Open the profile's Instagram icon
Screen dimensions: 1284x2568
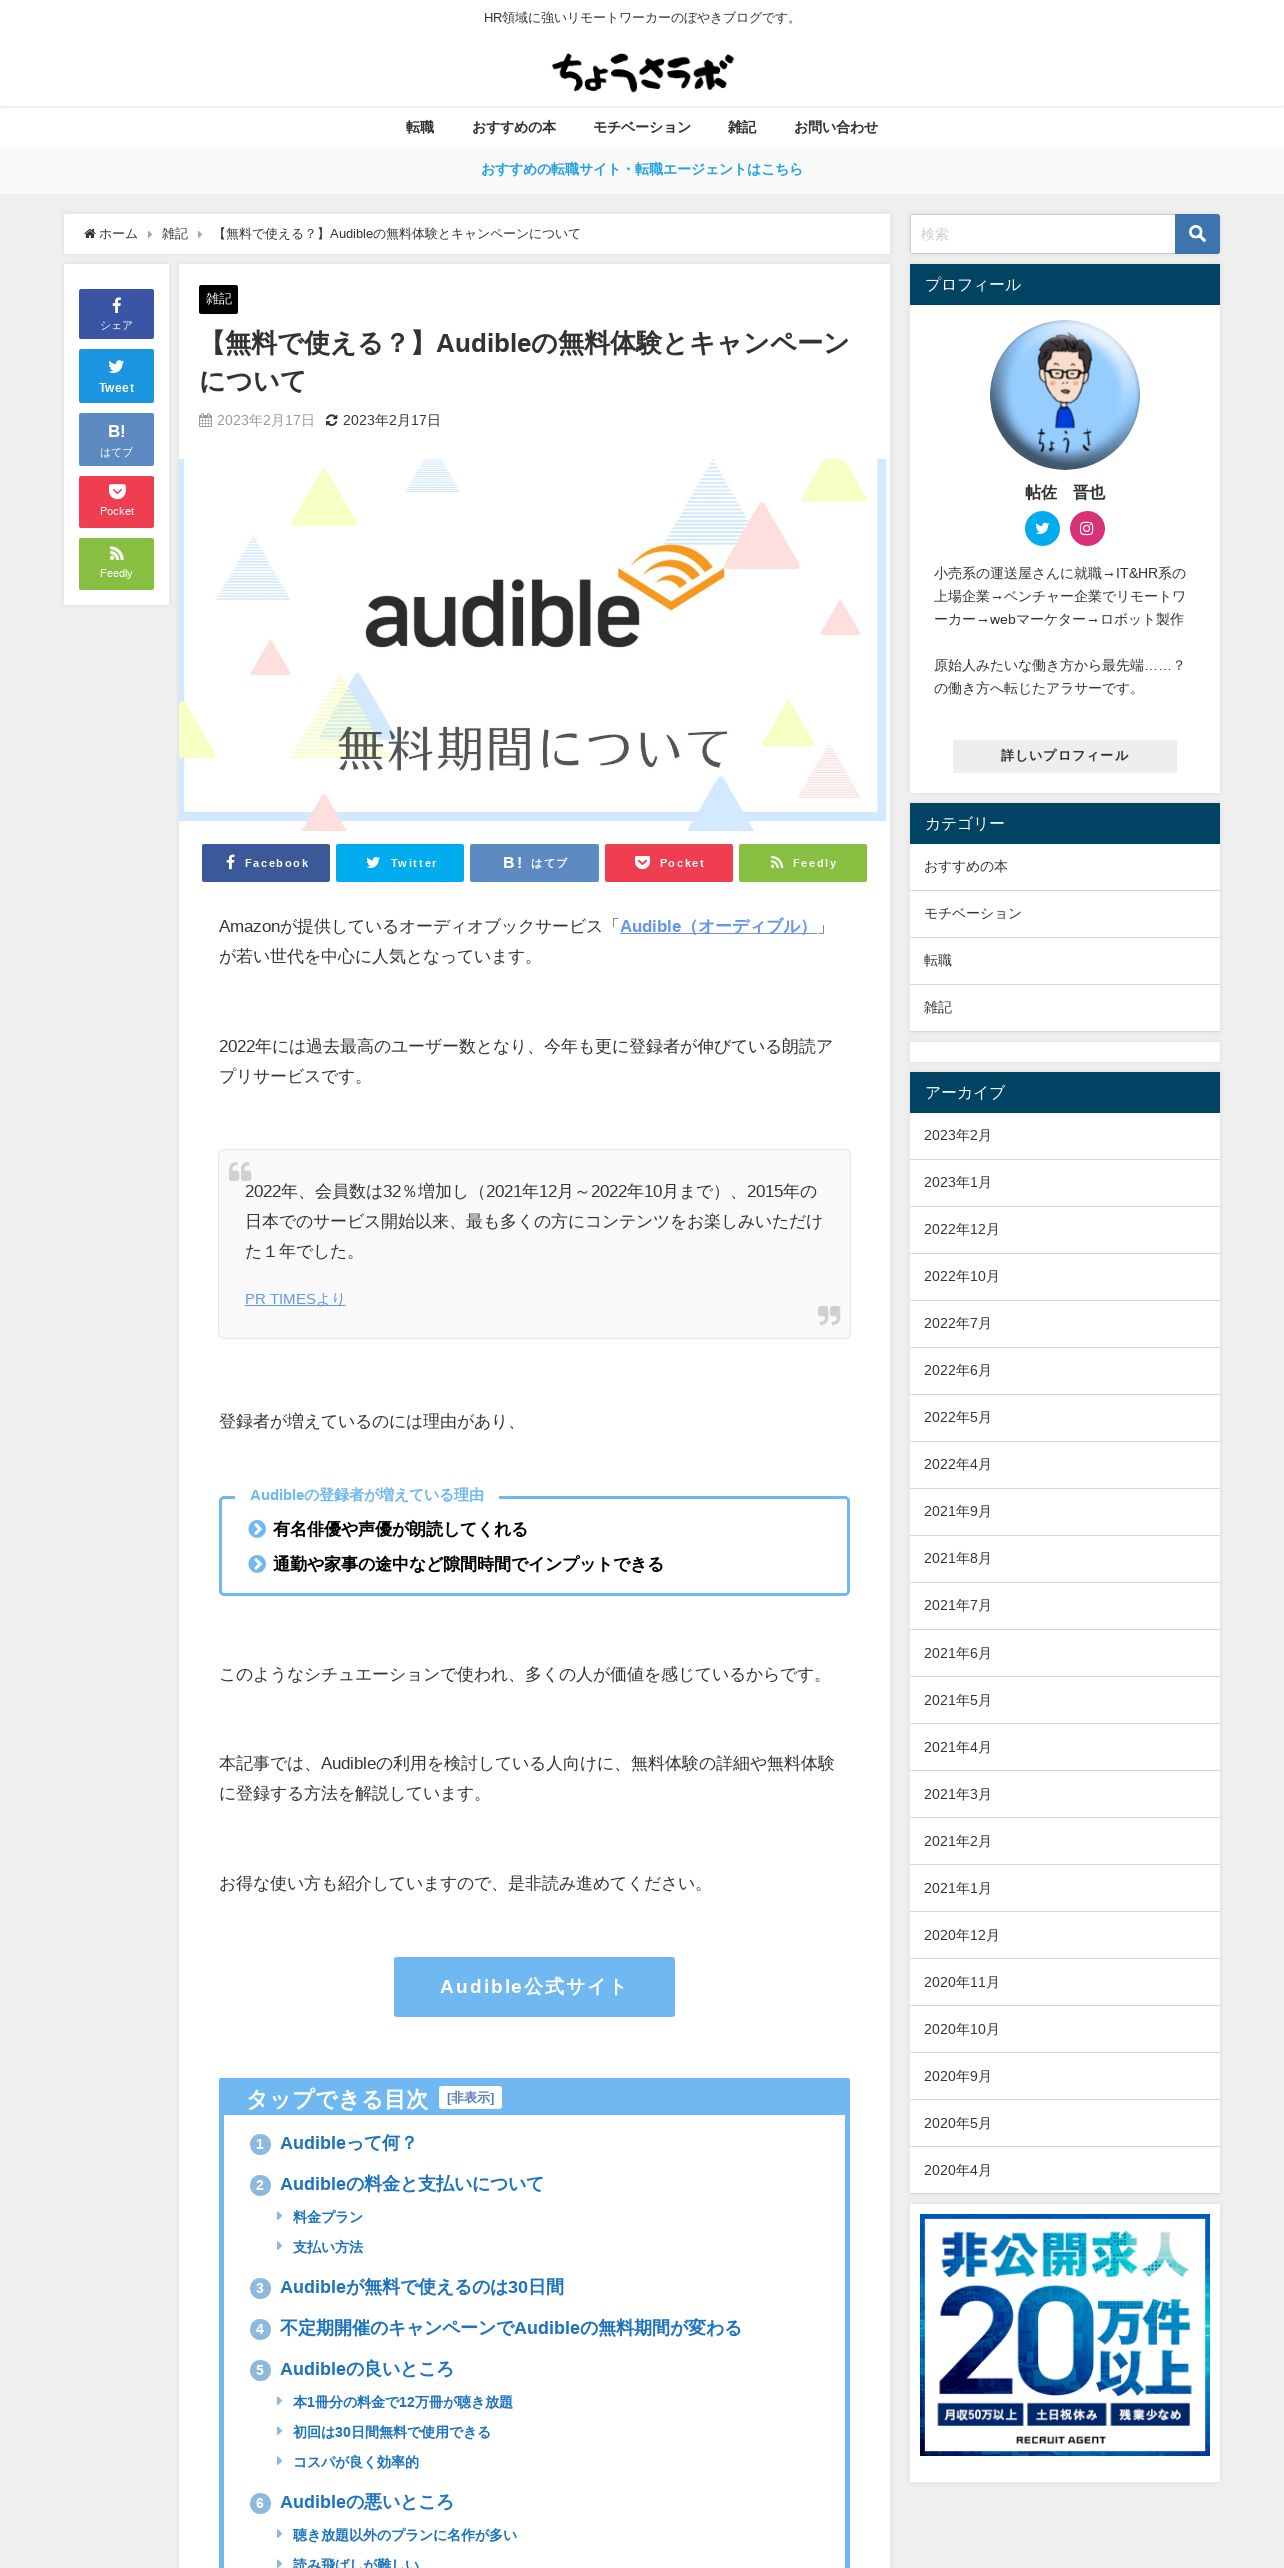click(1087, 528)
